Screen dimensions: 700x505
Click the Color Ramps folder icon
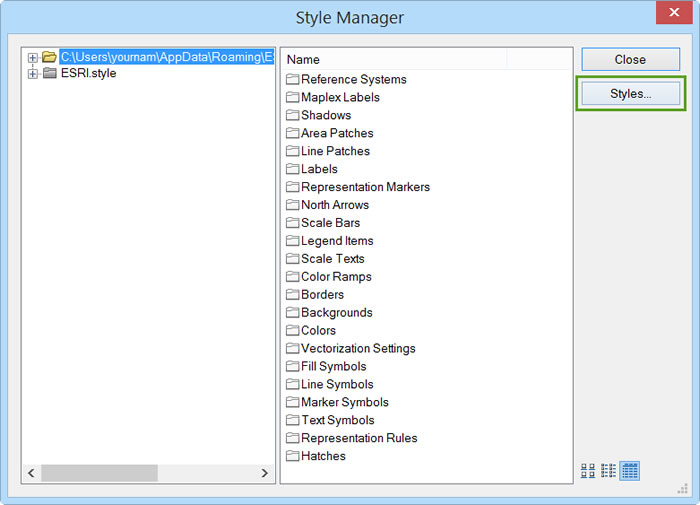click(x=293, y=277)
